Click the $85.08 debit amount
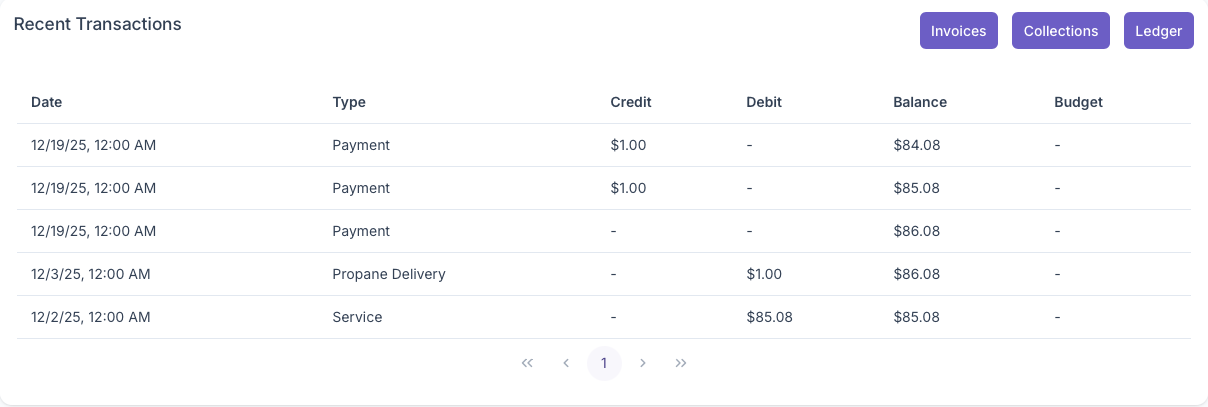1208x407 pixels. click(x=769, y=317)
